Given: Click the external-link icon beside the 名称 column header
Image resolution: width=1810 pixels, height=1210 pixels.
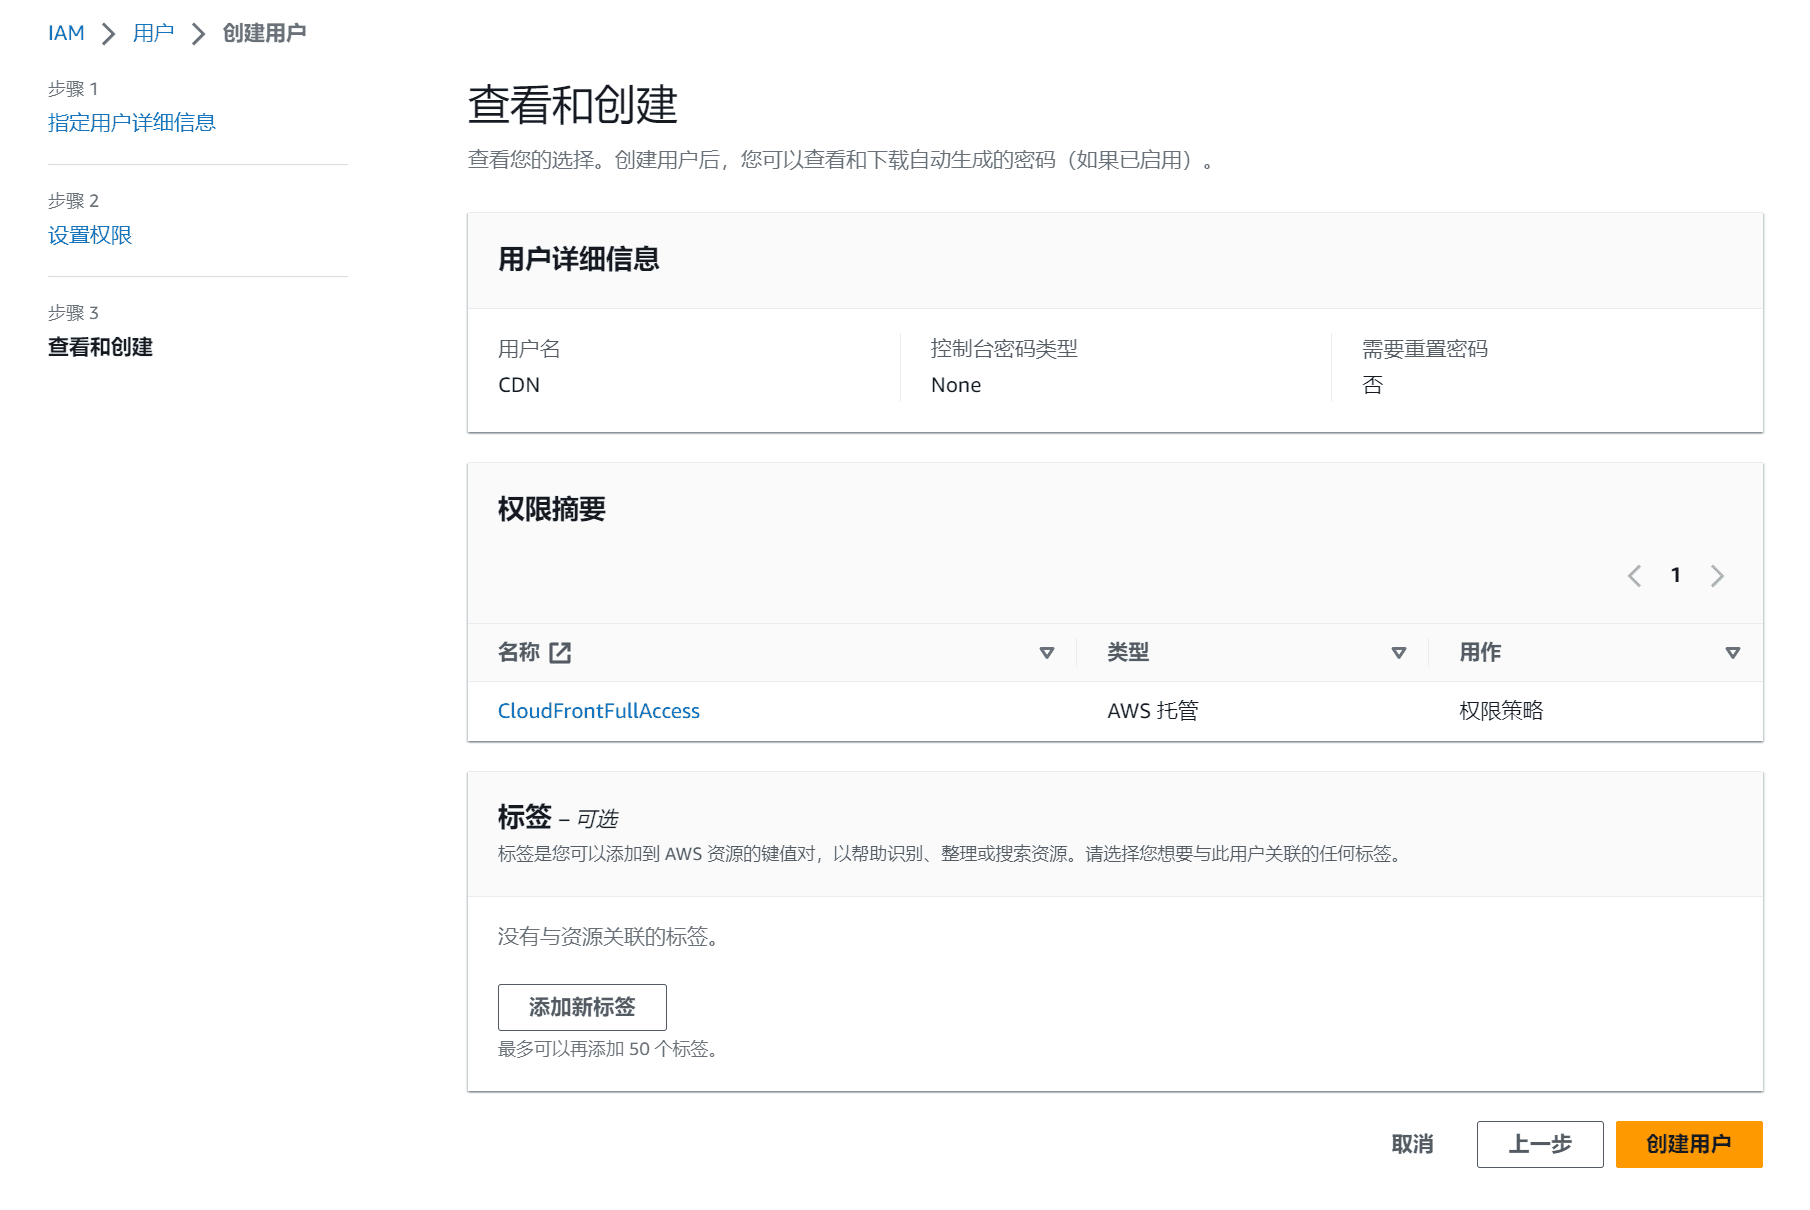Looking at the screenshot, I should 561,652.
